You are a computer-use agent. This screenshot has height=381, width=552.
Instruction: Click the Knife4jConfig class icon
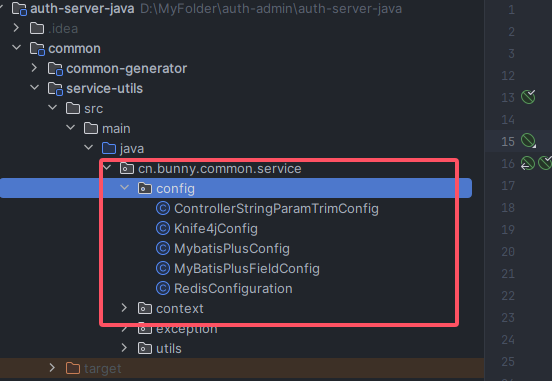point(163,229)
